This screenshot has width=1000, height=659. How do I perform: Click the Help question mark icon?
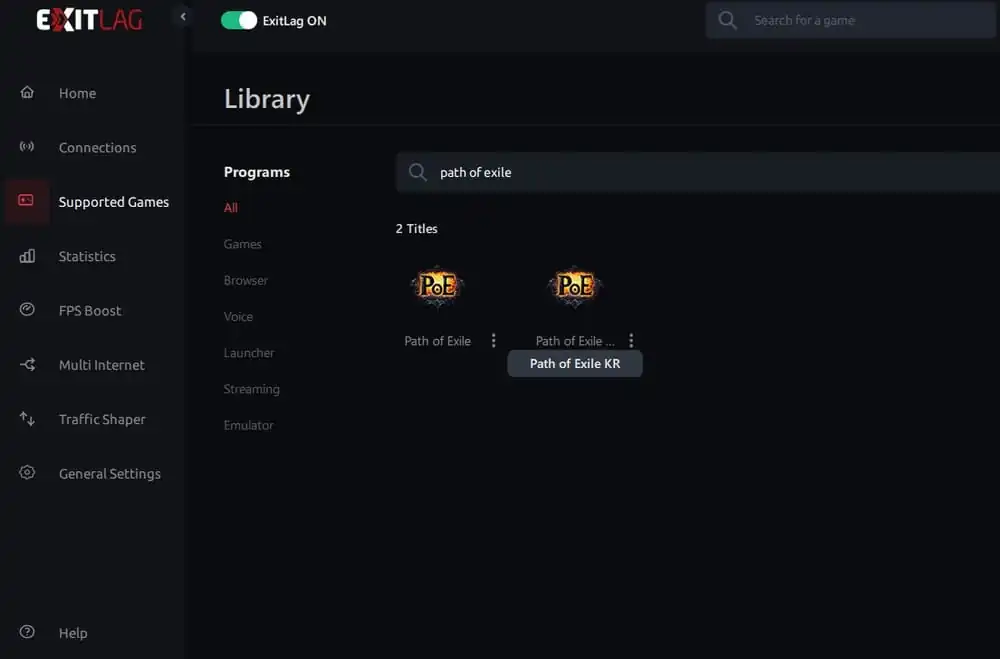coord(27,632)
